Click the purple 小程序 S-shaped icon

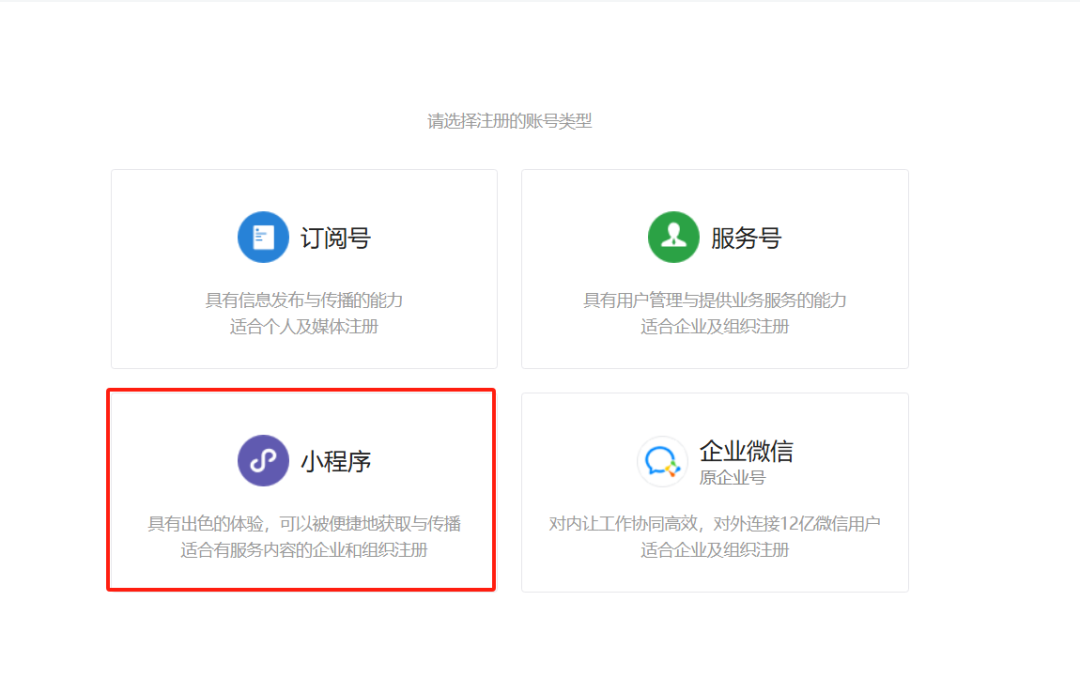coord(262,460)
